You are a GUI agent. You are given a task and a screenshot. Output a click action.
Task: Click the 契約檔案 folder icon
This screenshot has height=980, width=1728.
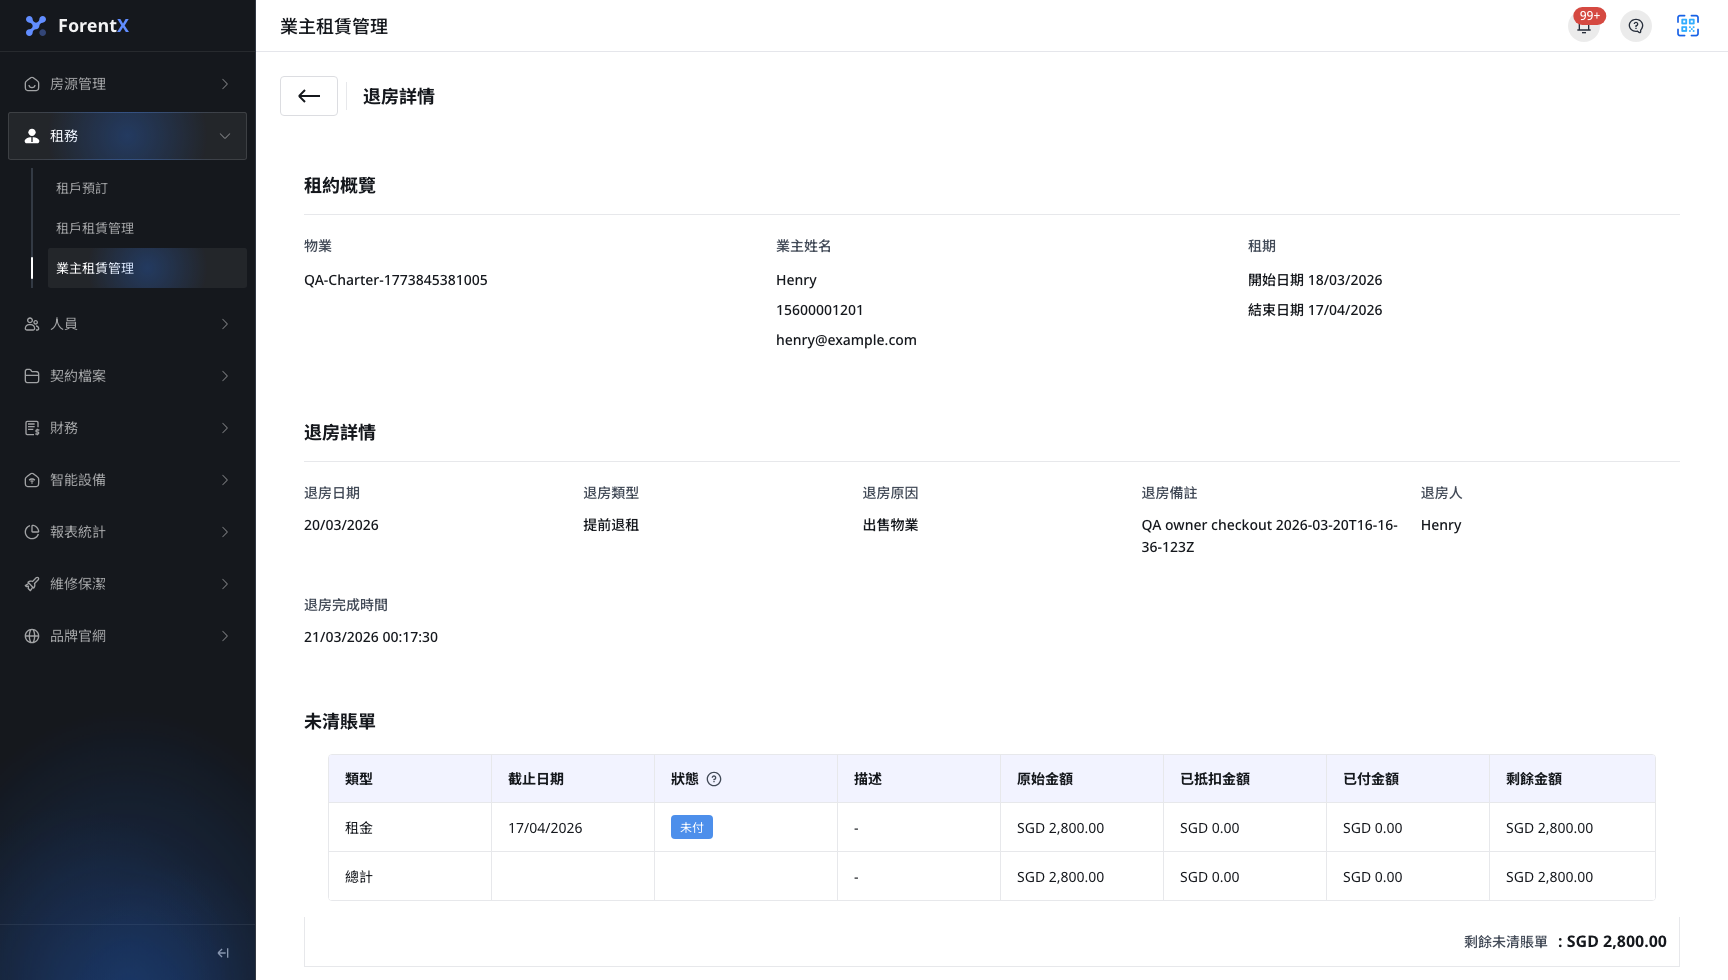click(32, 376)
